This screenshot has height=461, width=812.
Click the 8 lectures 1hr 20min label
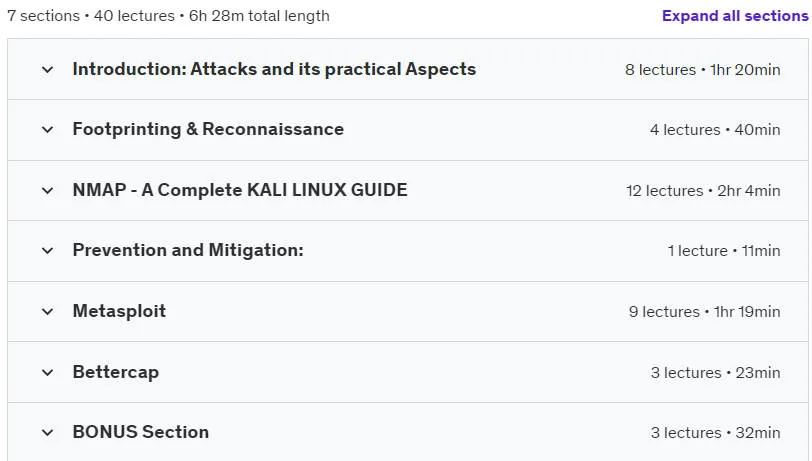pyautogui.click(x=702, y=69)
